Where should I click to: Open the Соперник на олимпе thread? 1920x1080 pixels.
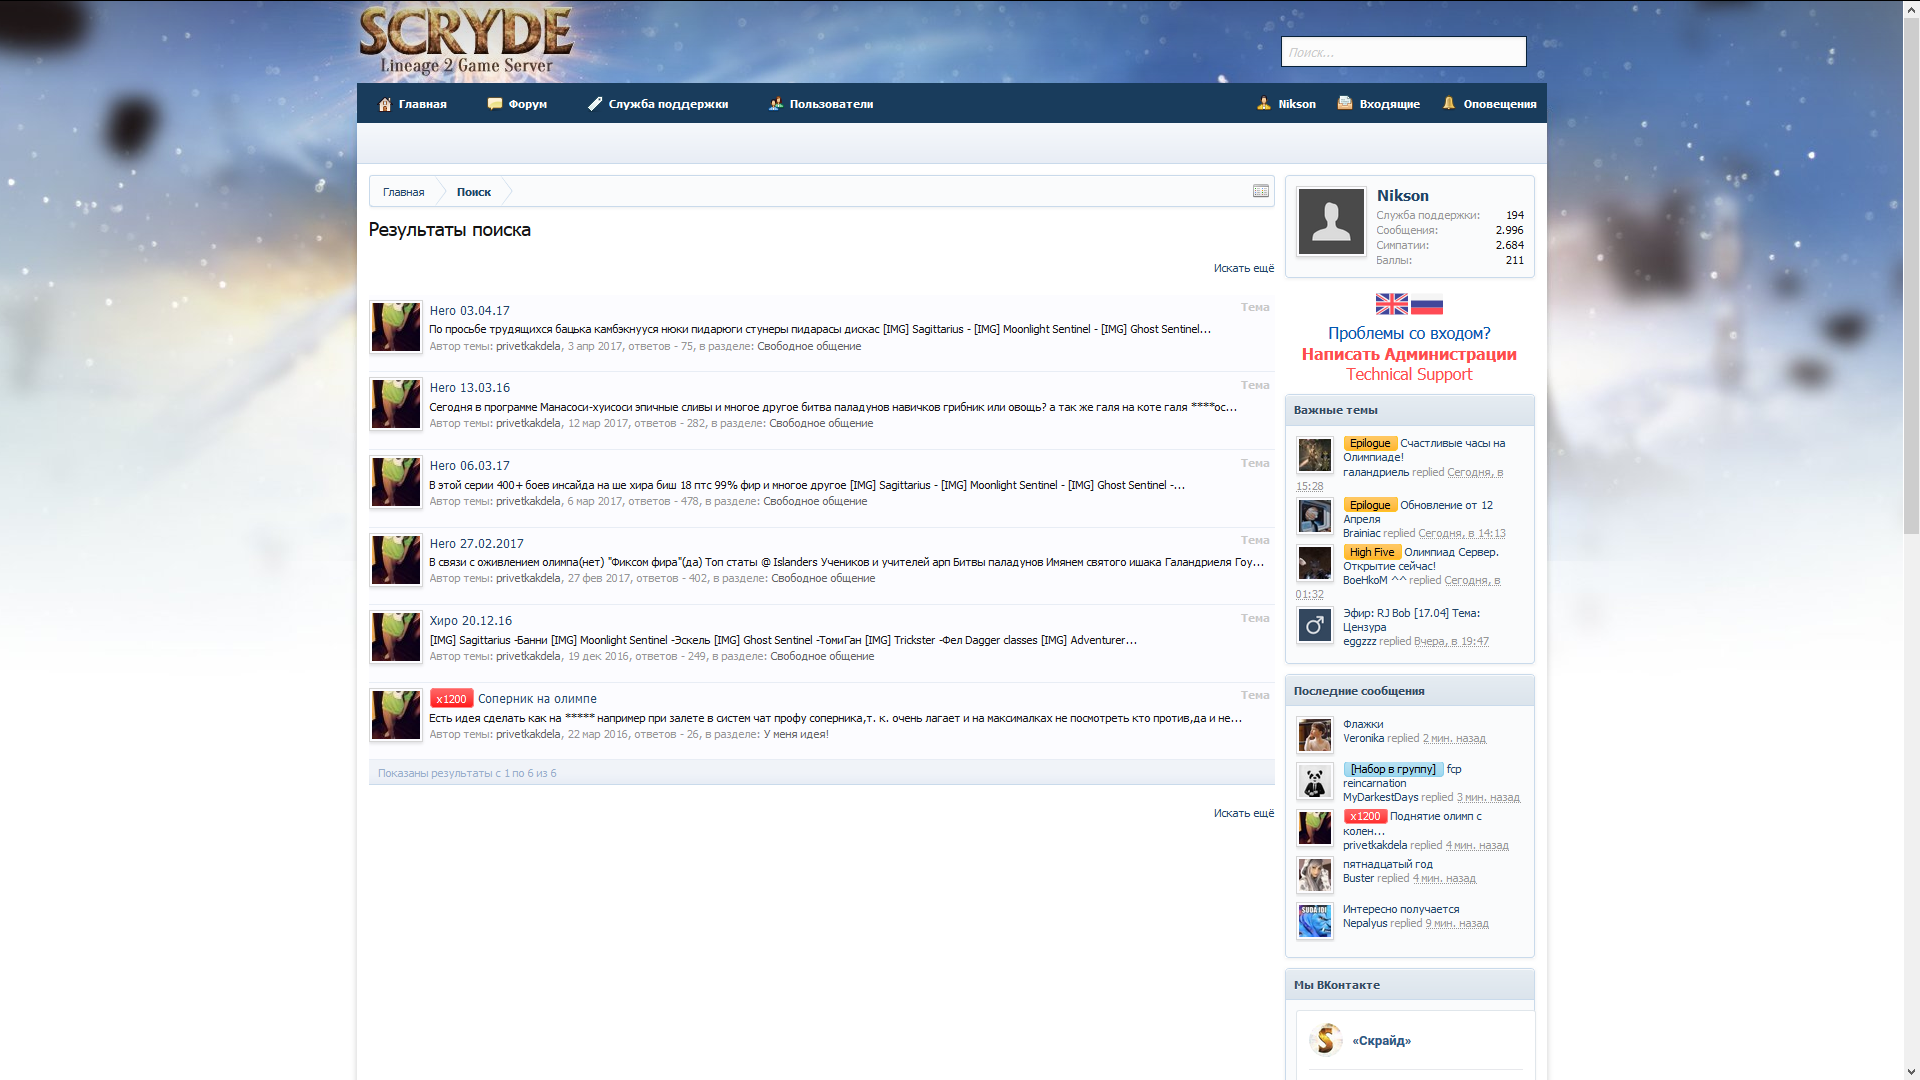[537, 699]
